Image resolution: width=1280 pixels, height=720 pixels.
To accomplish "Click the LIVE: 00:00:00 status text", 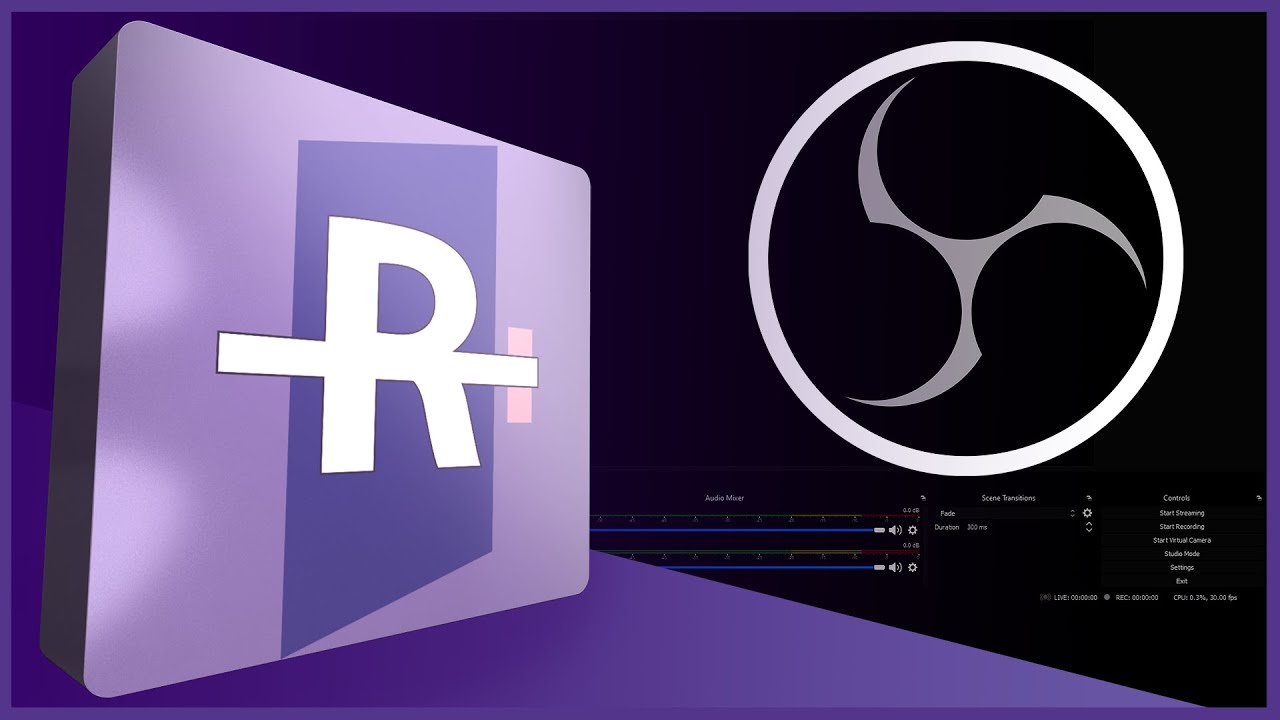I will (x=1075, y=597).
